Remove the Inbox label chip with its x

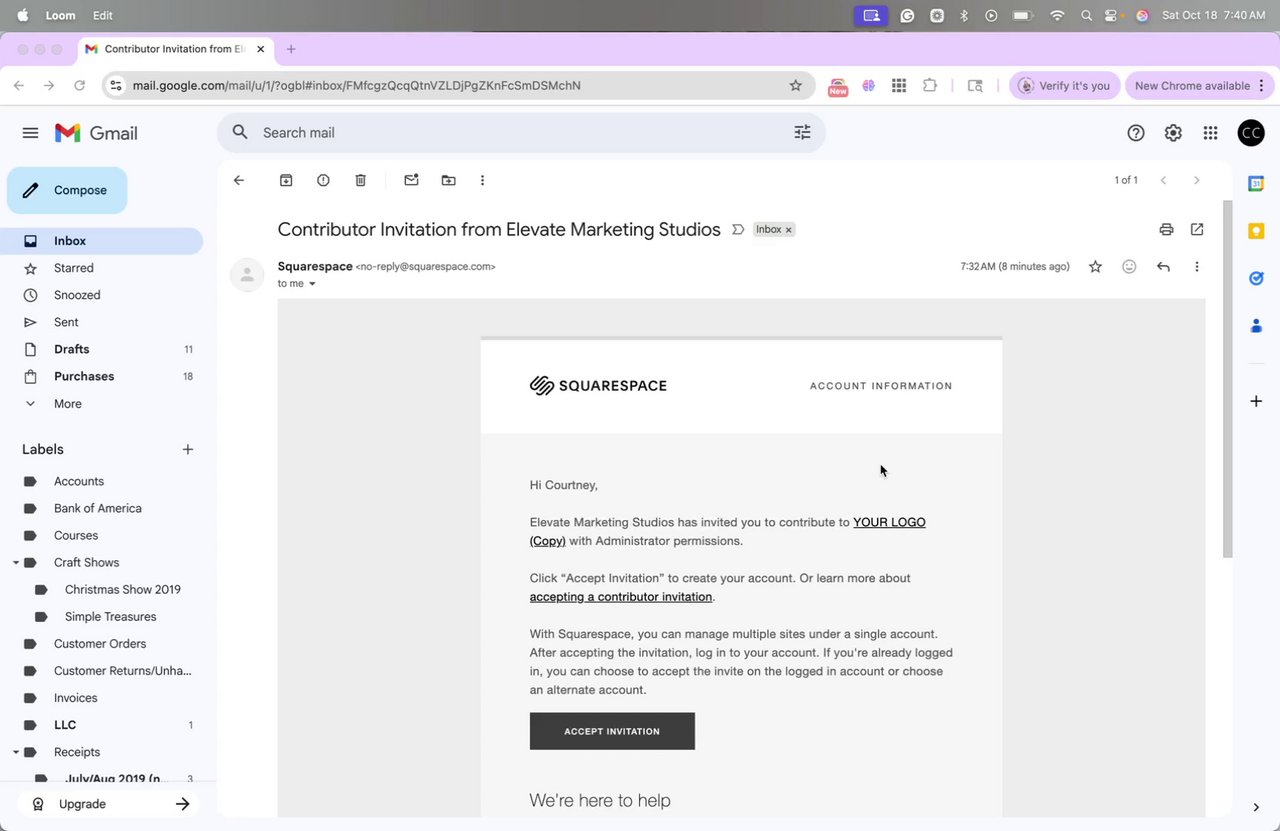788,230
